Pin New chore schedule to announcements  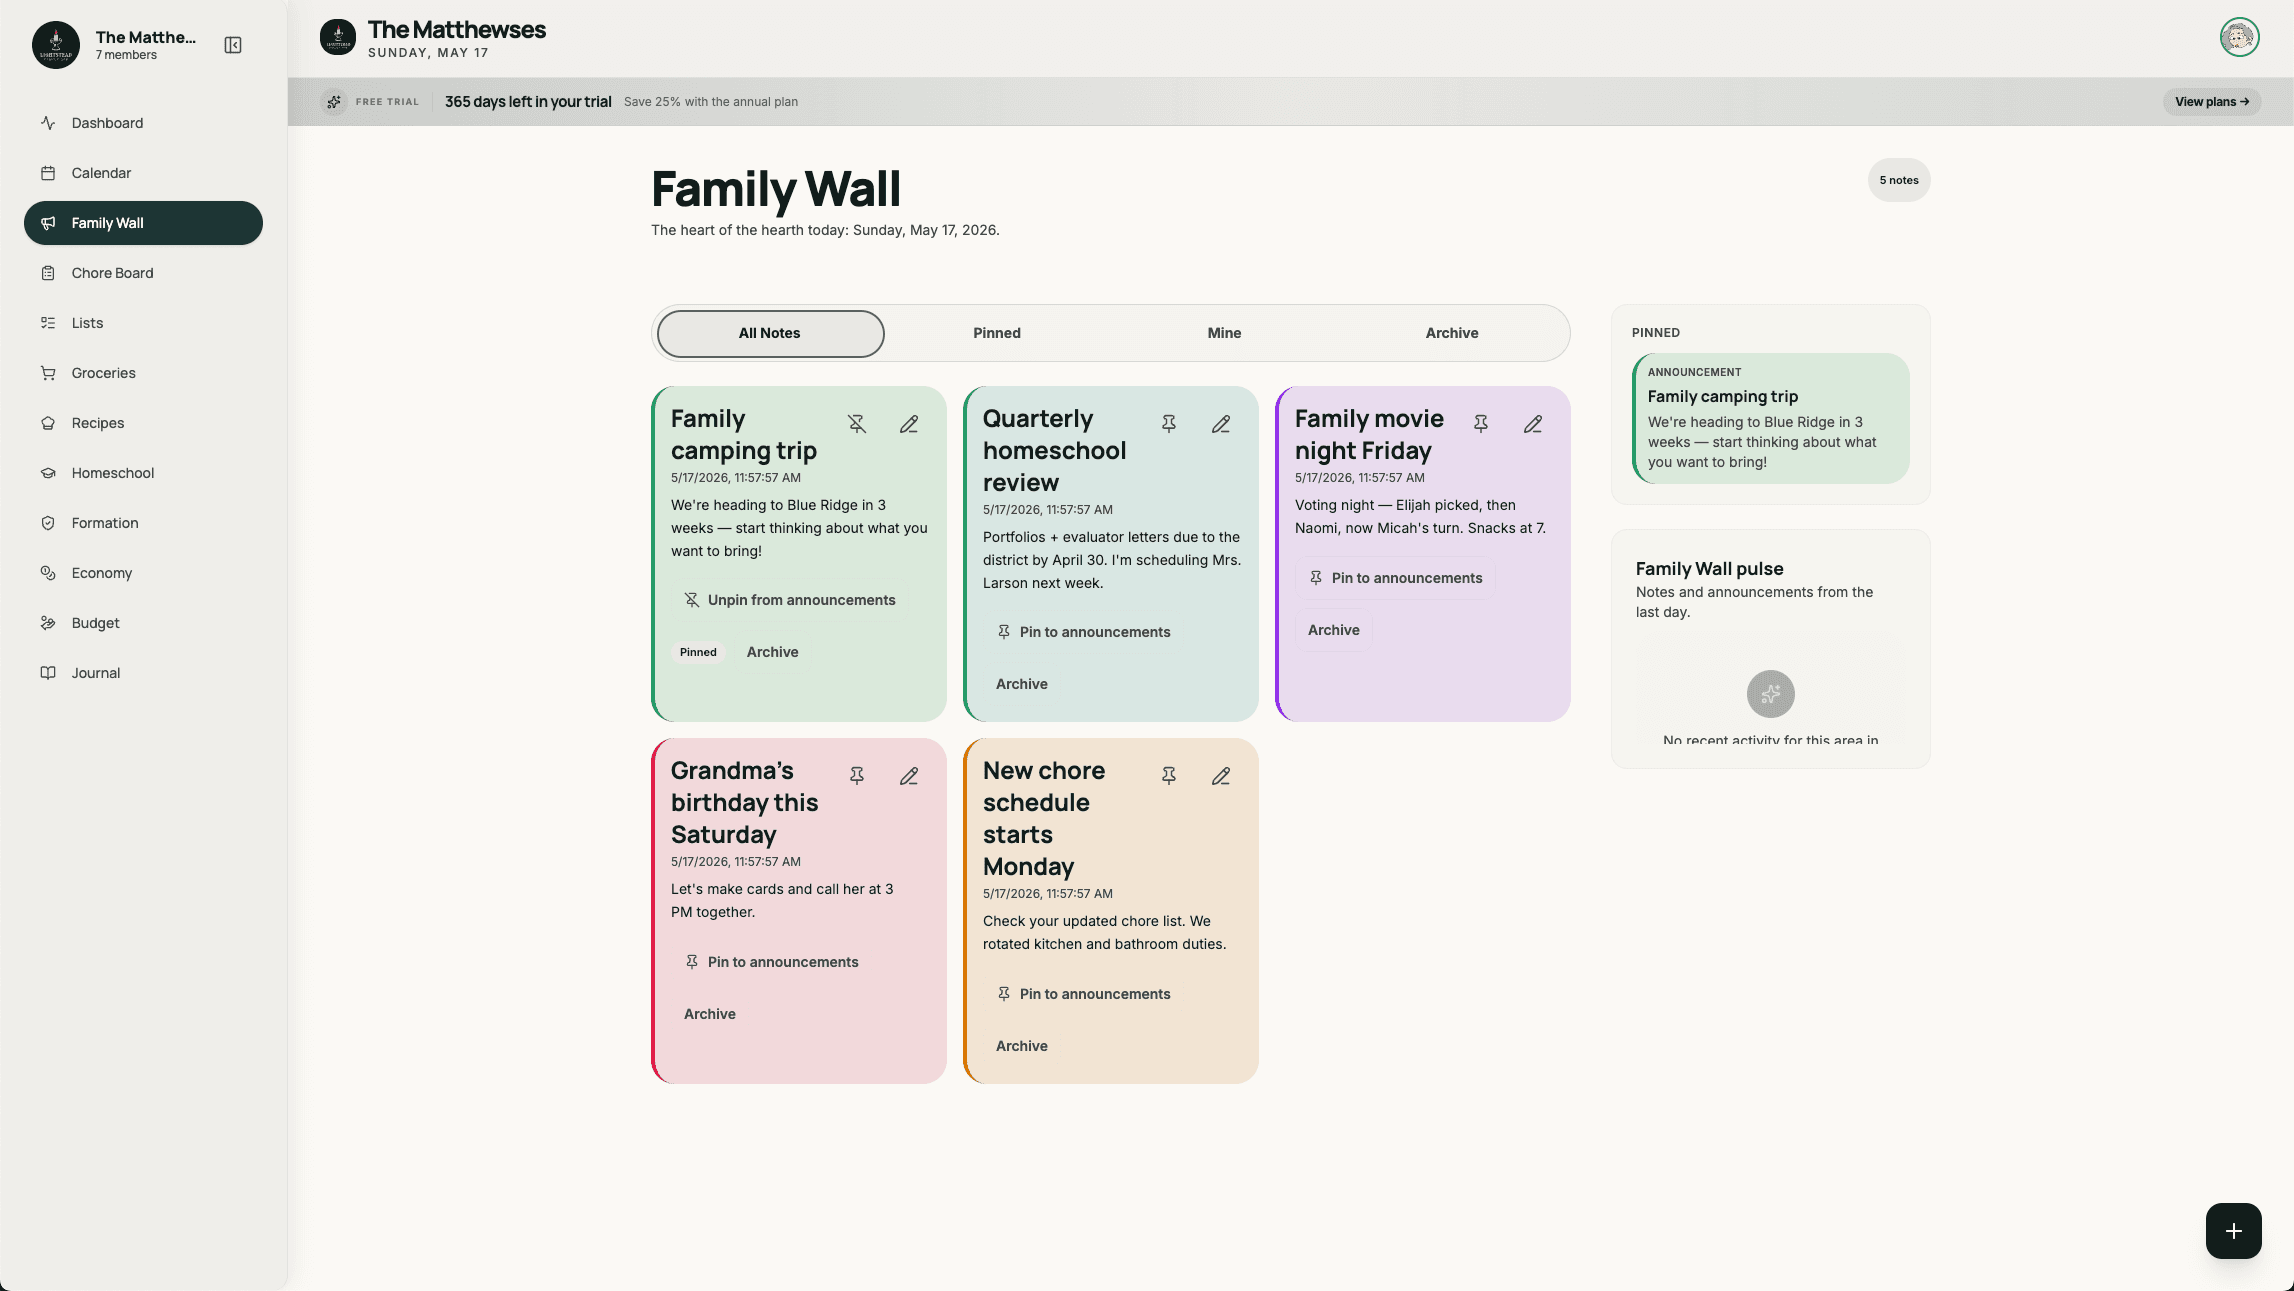1083,994
